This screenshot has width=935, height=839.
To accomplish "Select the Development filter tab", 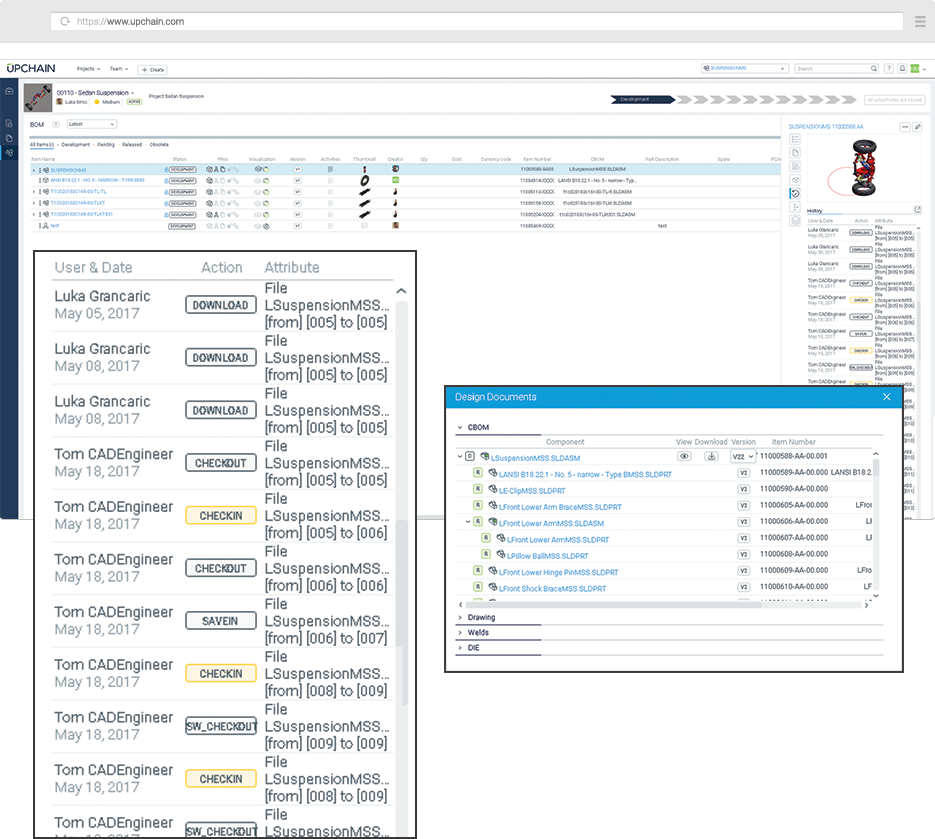I will click(76, 144).
